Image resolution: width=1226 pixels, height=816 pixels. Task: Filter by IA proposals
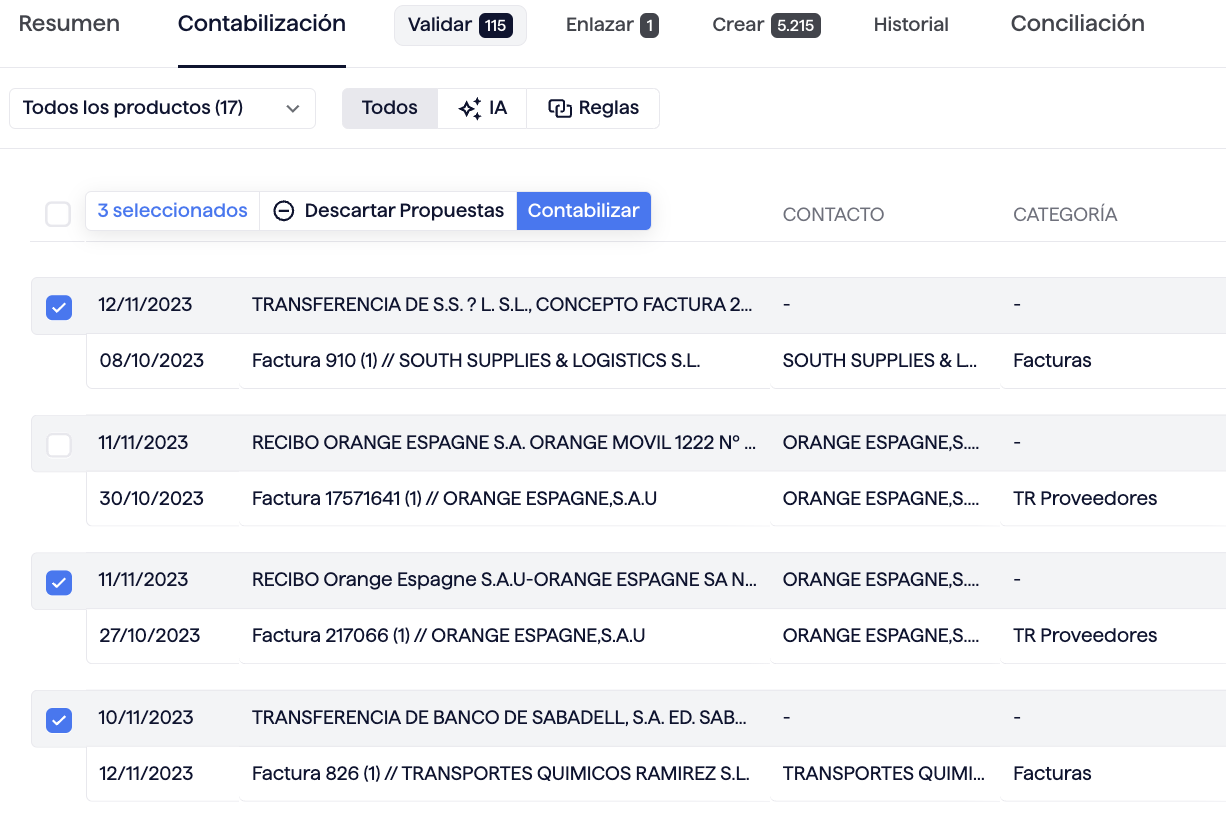click(482, 108)
